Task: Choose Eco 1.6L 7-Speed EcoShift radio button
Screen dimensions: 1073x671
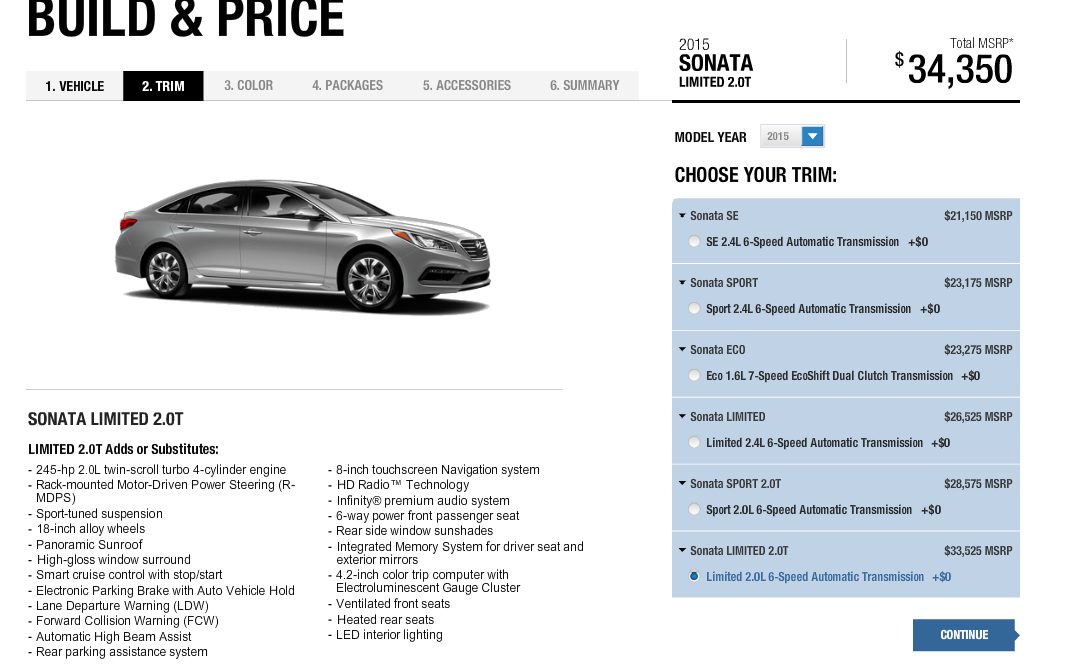Action: pyautogui.click(x=694, y=376)
